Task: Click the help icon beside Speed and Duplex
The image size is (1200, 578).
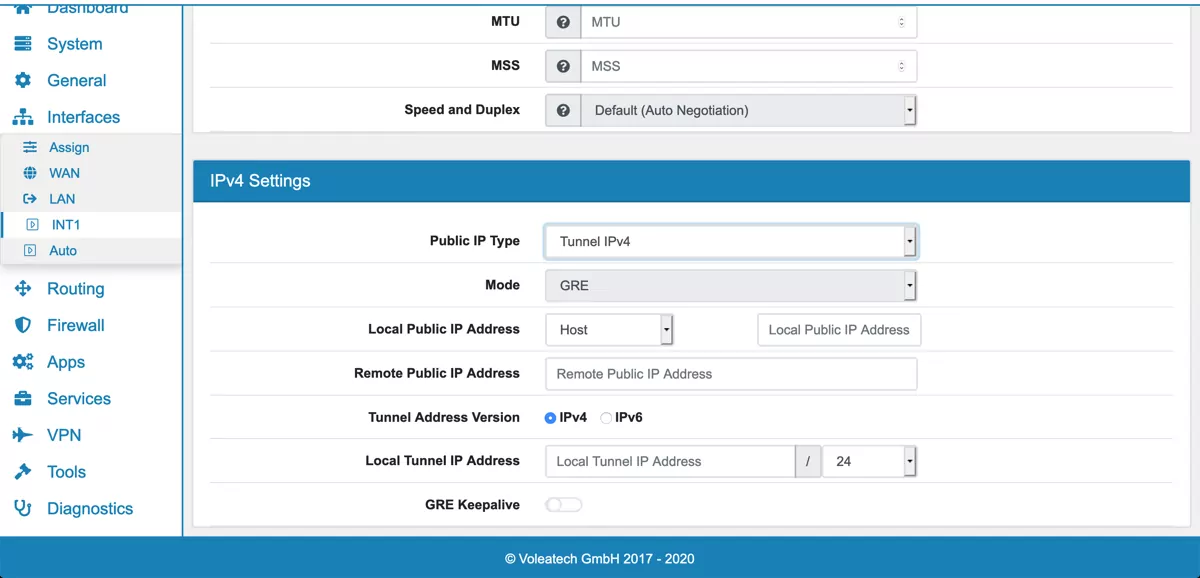Action: tap(563, 110)
